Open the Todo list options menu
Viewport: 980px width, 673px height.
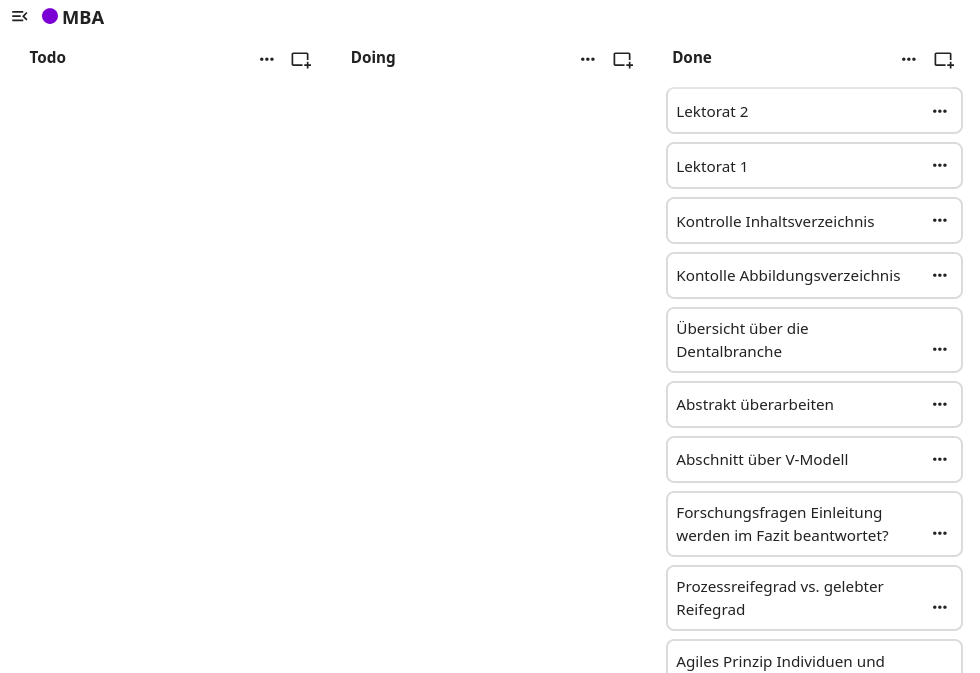point(267,60)
